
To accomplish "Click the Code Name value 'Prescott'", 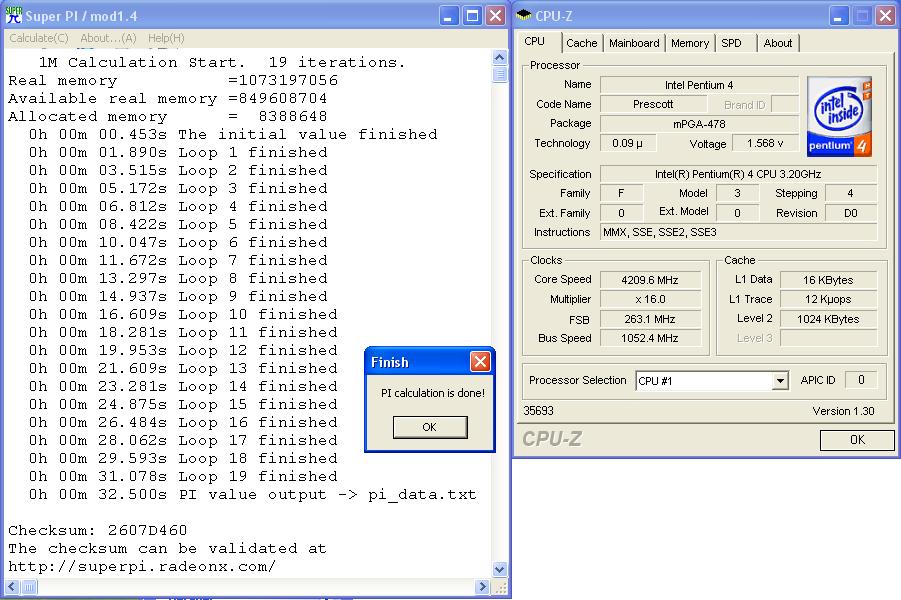I will pos(653,104).
